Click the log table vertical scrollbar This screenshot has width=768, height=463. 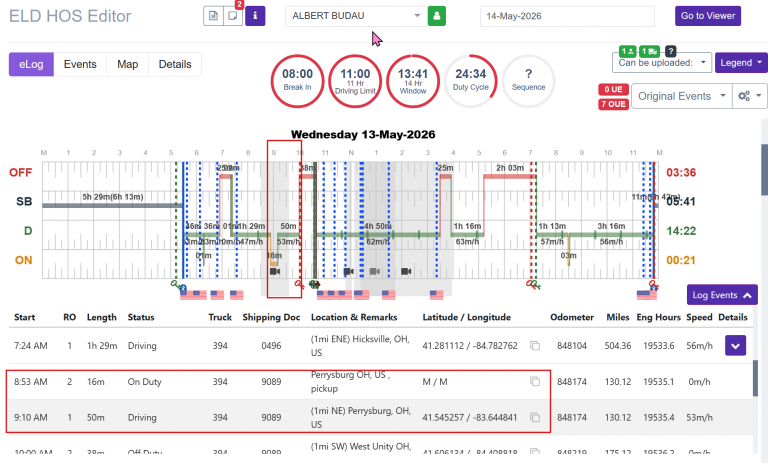(755, 377)
